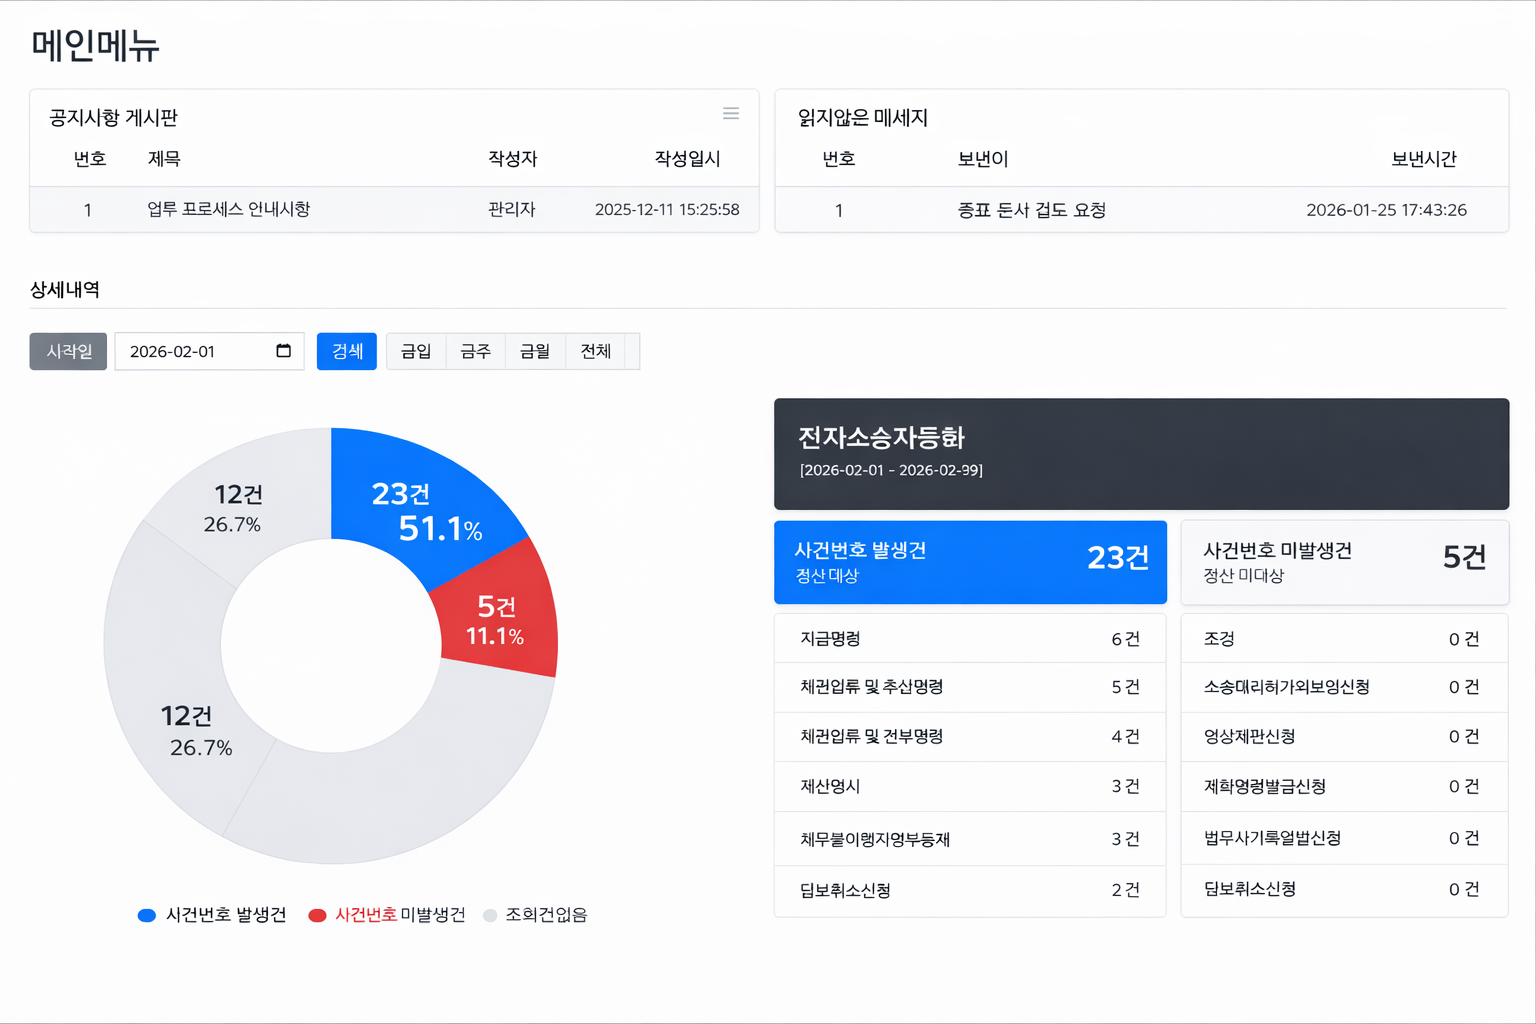This screenshot has width=1536, height=1024.
Task: Click the 검색 search button
Action: 346,351
